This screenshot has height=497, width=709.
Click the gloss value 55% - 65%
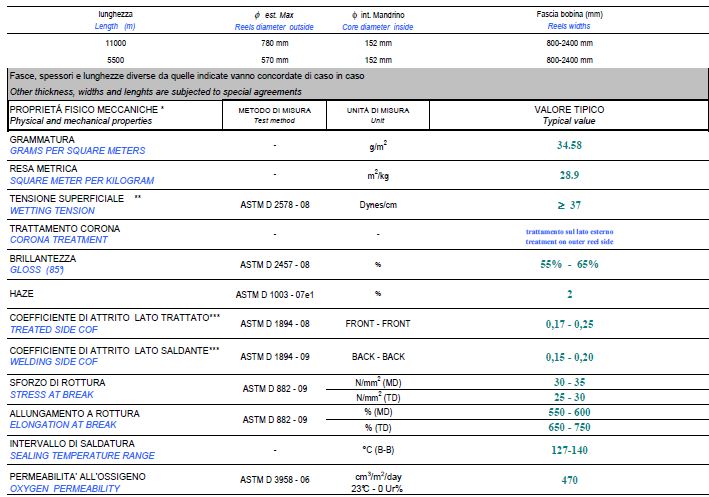(x=569, y=265)
